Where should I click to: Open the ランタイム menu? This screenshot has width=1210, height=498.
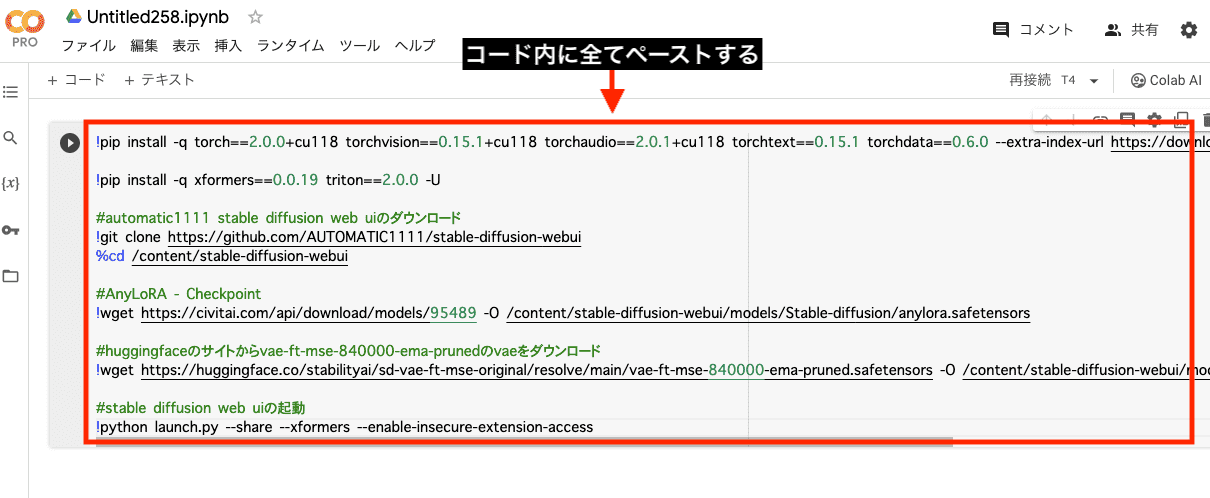(x=290, y=46)
